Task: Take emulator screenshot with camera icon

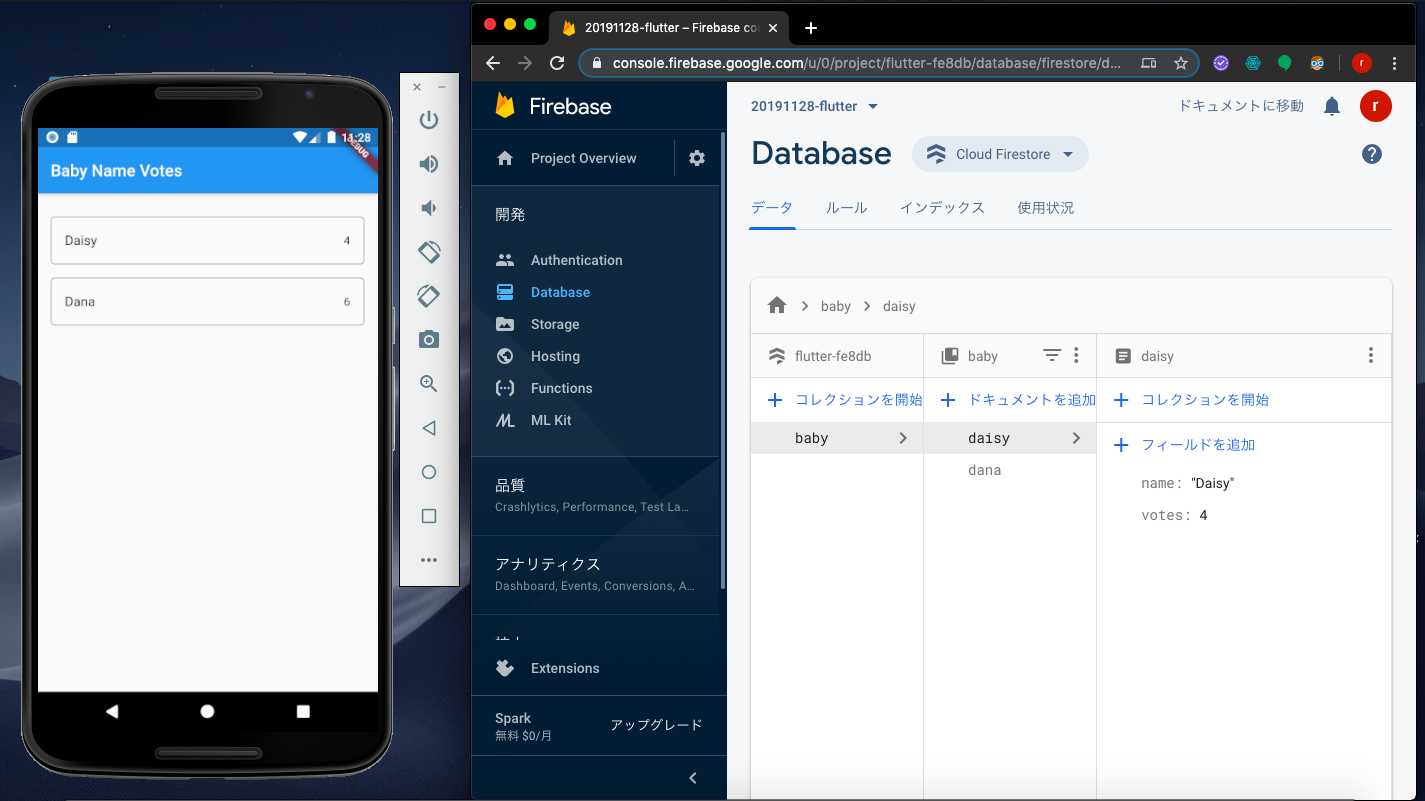Action: (x=429, y=340)
